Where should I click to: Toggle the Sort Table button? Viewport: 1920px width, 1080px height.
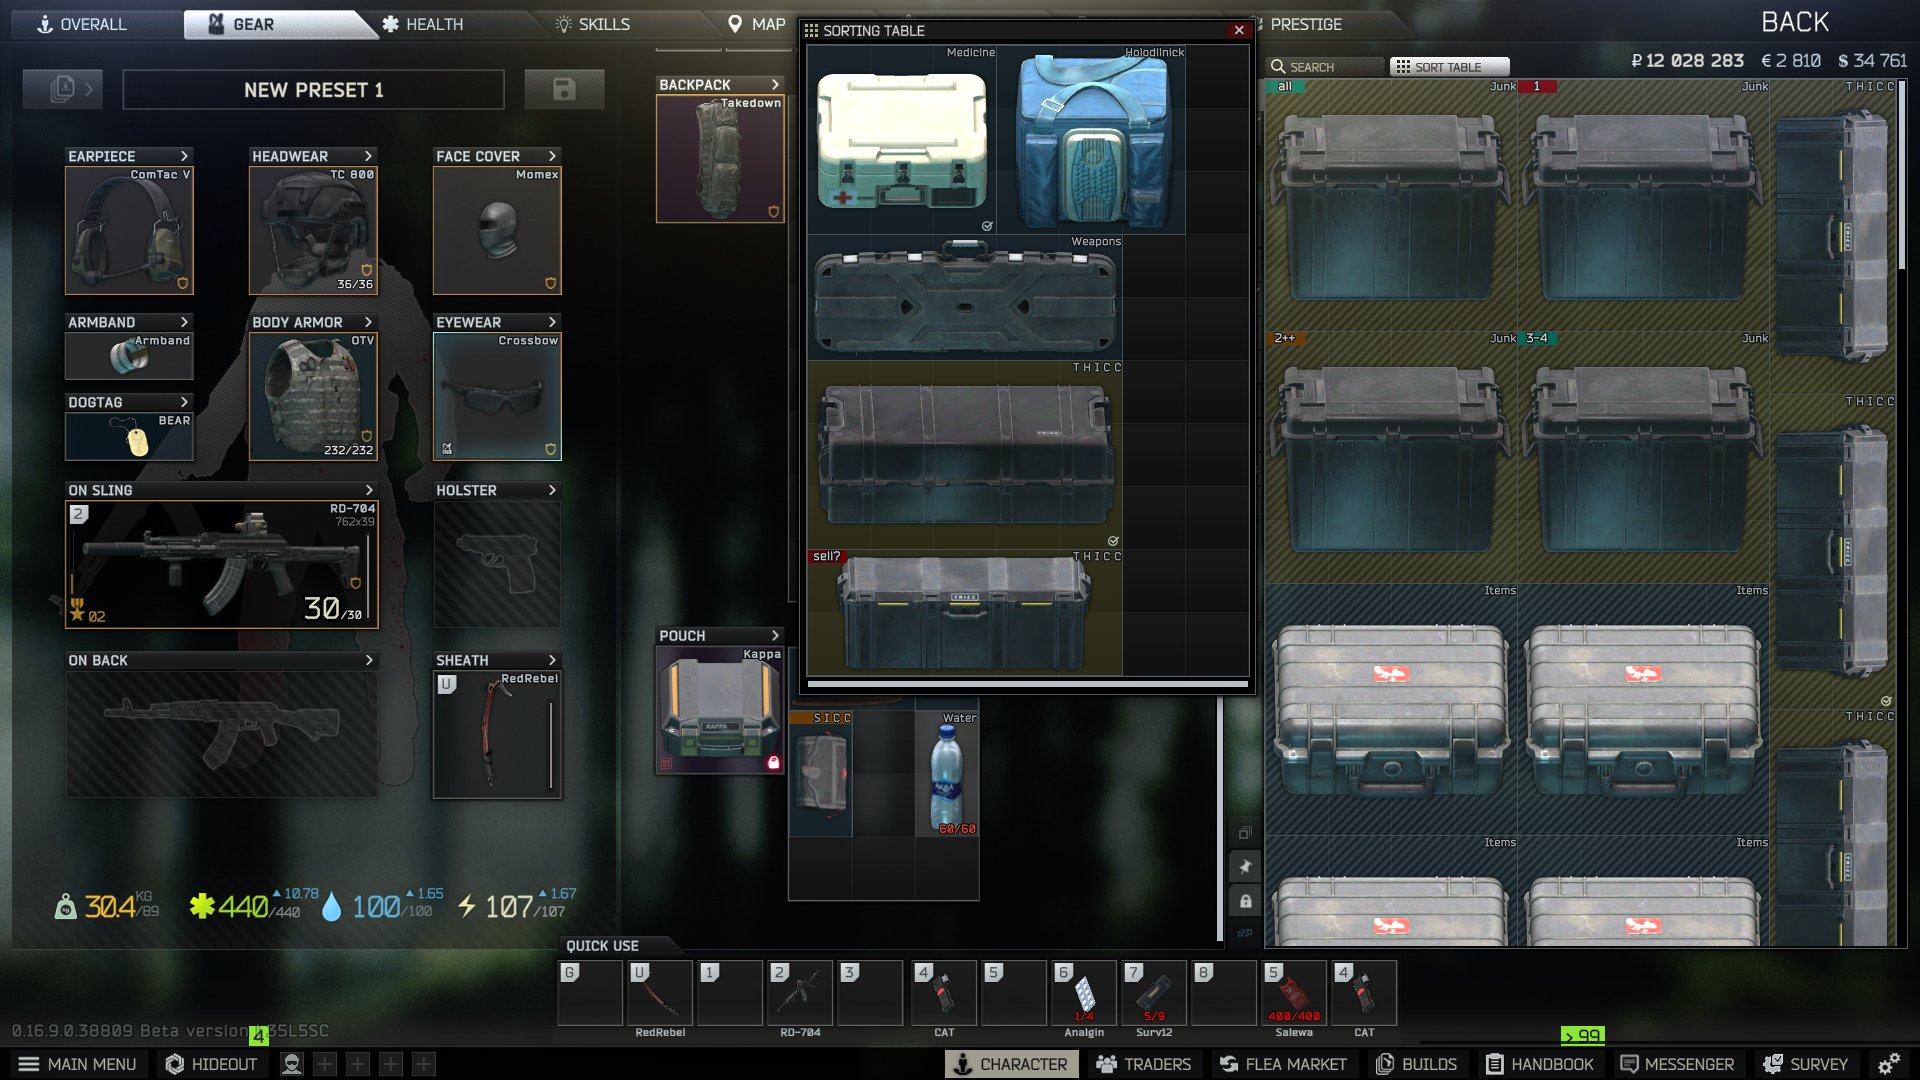pos(1449,67)
